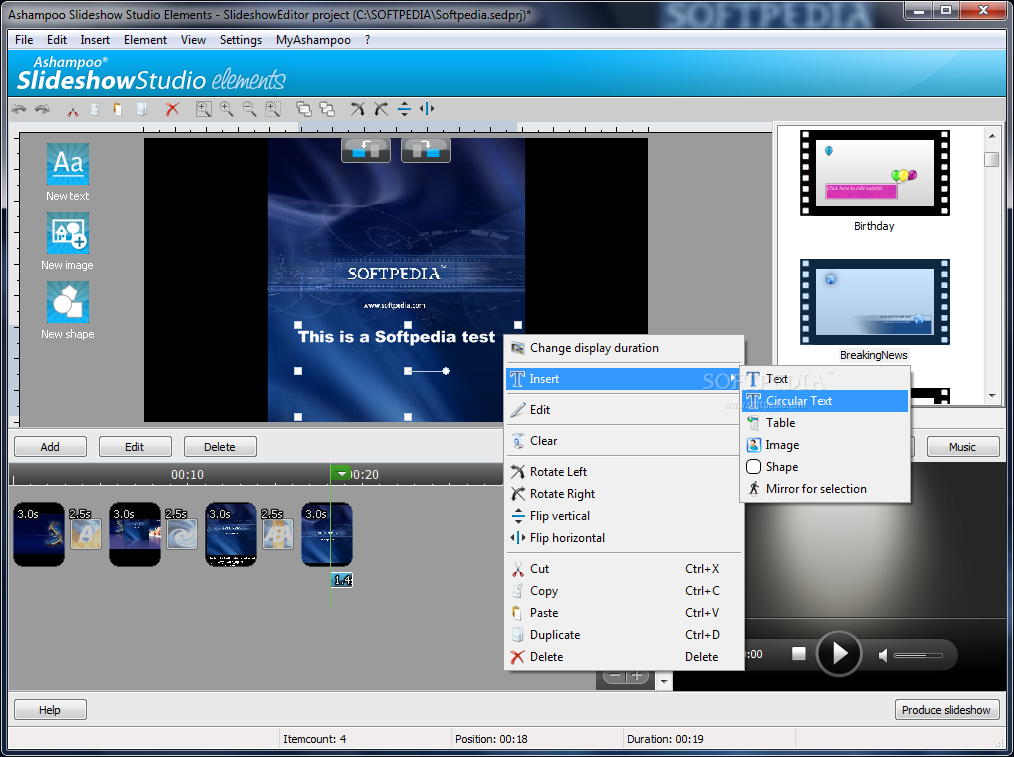The height and width of the screenshot is (757, 1014).
Task: Open the View menu
Action: (x=193, y=40)
